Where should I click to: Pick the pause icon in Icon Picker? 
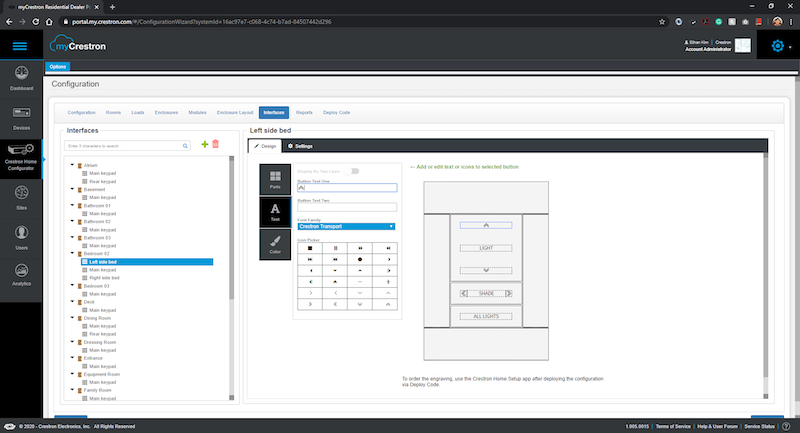335,248
